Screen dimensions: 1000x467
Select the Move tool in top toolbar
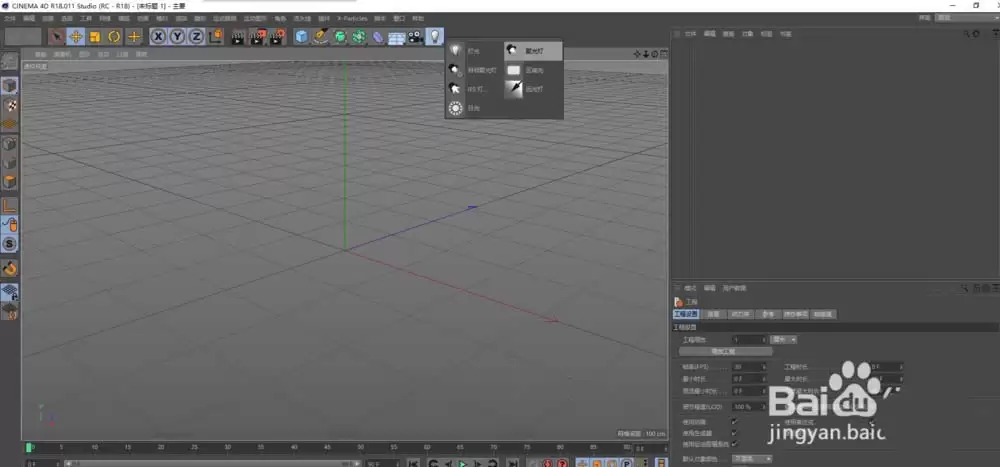coord(75,37)
